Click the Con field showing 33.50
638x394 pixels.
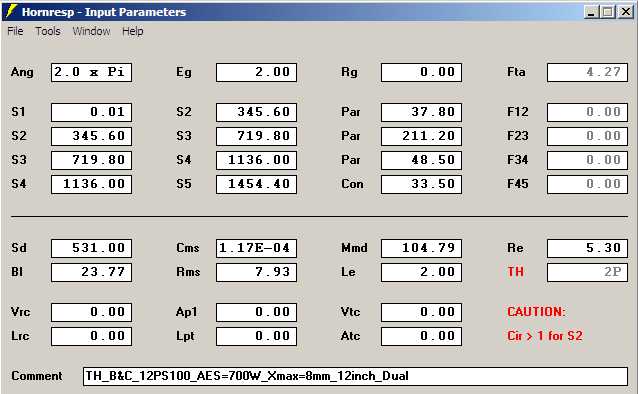click(421, 184)
